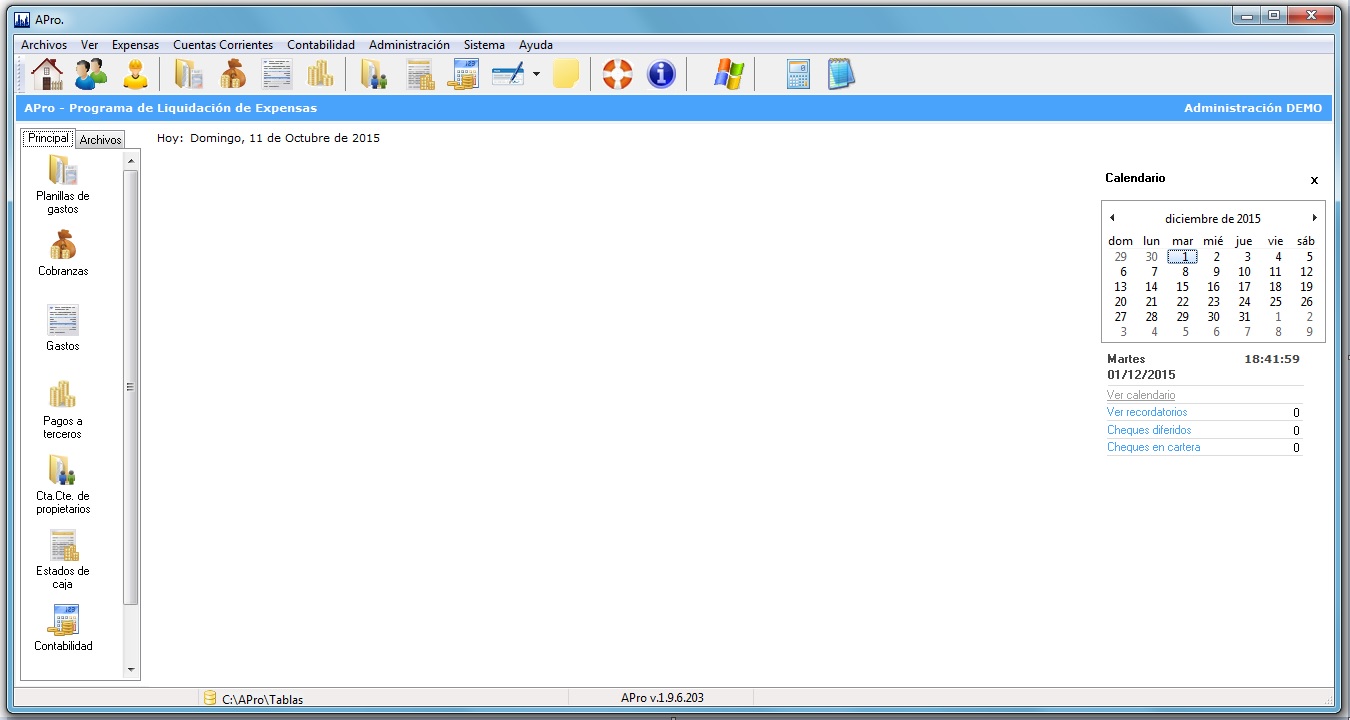Click the house icon in the toolbar

pos(46,74)
